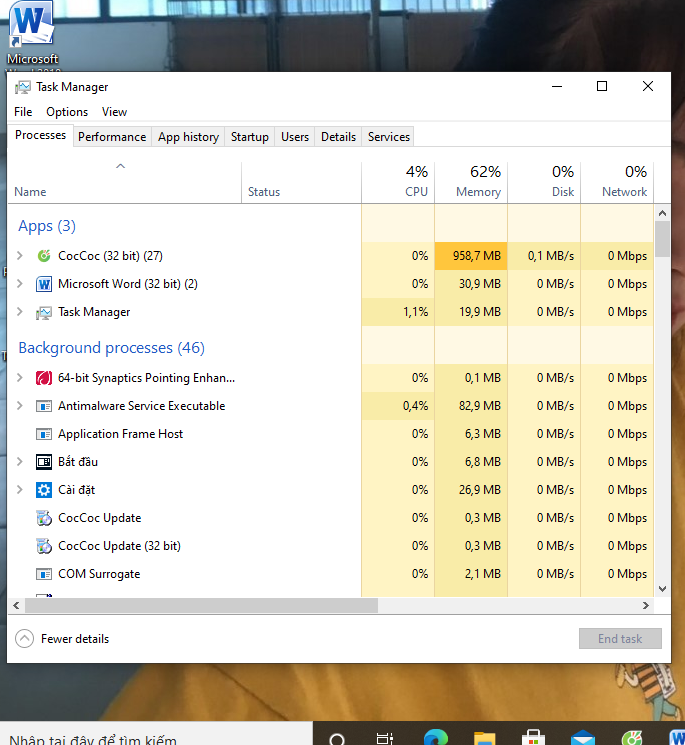Sort processes by CPU column
Image resolution: width=685 pixels, height=745 pixels.
(398, 182)
